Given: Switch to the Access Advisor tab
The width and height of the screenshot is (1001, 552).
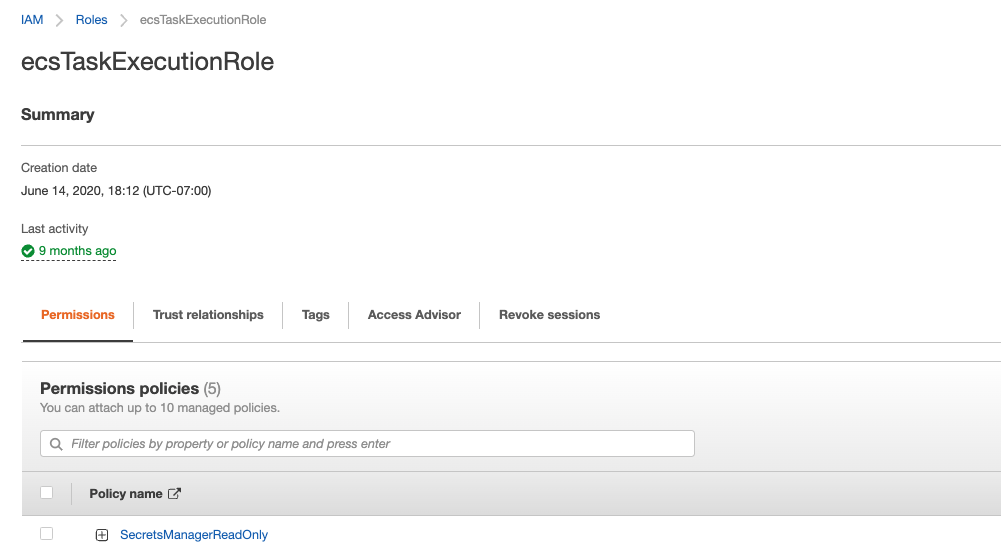Looking at the screenshot, I should (x=414, y=315).
